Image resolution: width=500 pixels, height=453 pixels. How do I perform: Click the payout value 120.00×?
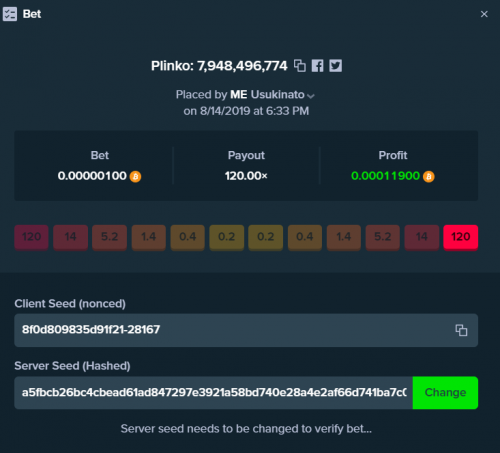246,176
